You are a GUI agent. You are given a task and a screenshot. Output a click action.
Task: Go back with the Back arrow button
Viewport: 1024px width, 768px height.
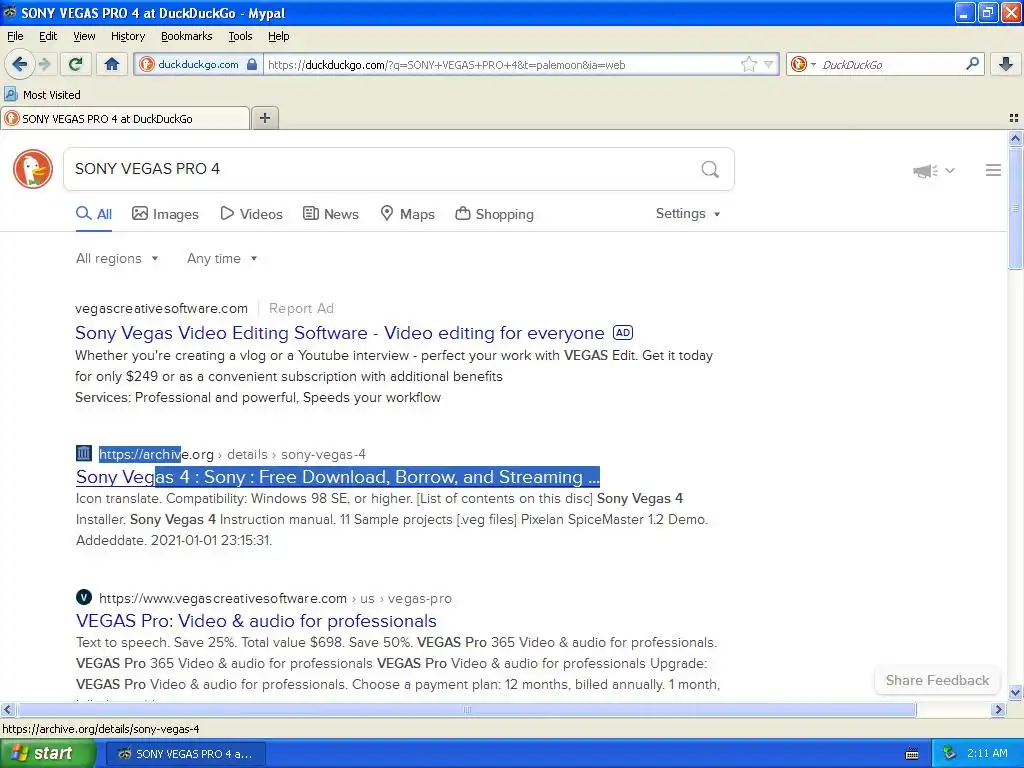[x=18, y=64]
